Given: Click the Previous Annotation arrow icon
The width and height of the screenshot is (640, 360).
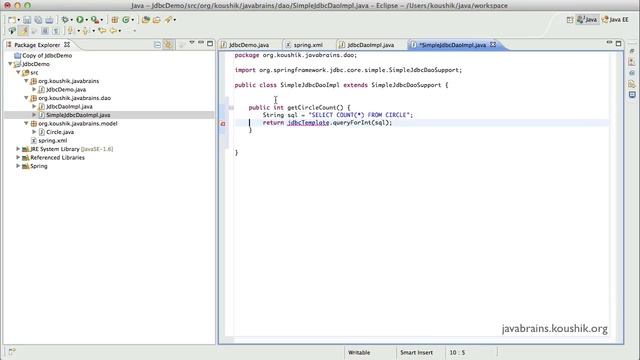Looking at the screenshot, I should tap(84, 31).
